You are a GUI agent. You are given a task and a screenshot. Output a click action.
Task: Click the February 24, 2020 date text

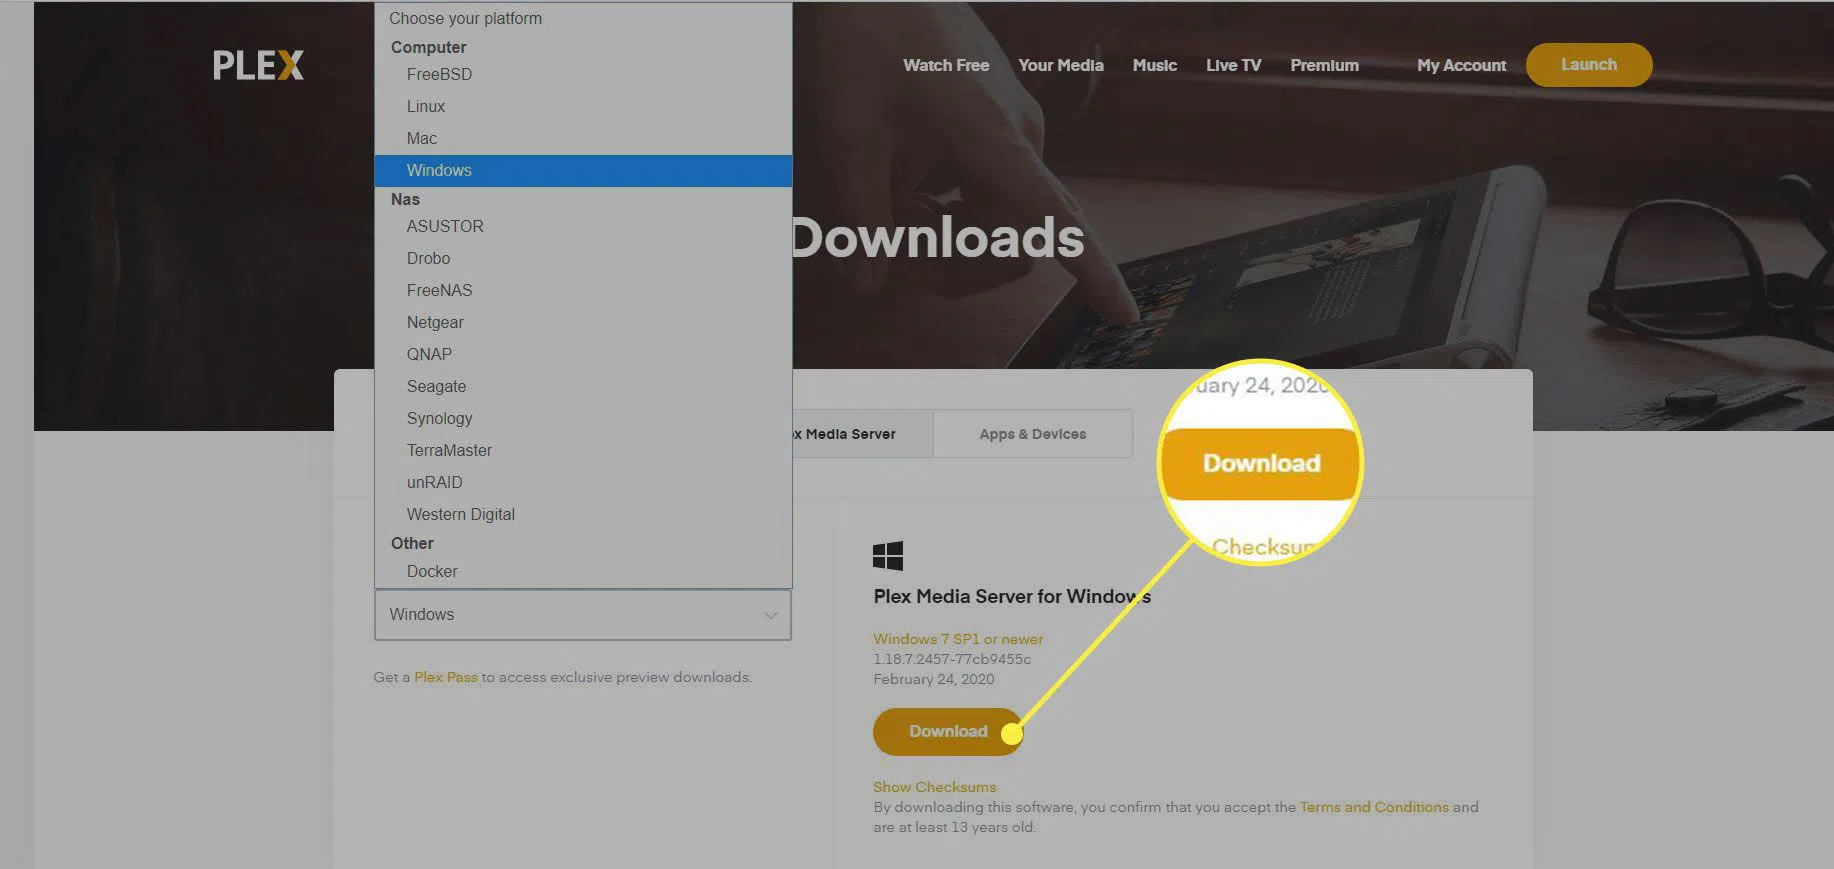pyautogui.click(x=934, y=679)
